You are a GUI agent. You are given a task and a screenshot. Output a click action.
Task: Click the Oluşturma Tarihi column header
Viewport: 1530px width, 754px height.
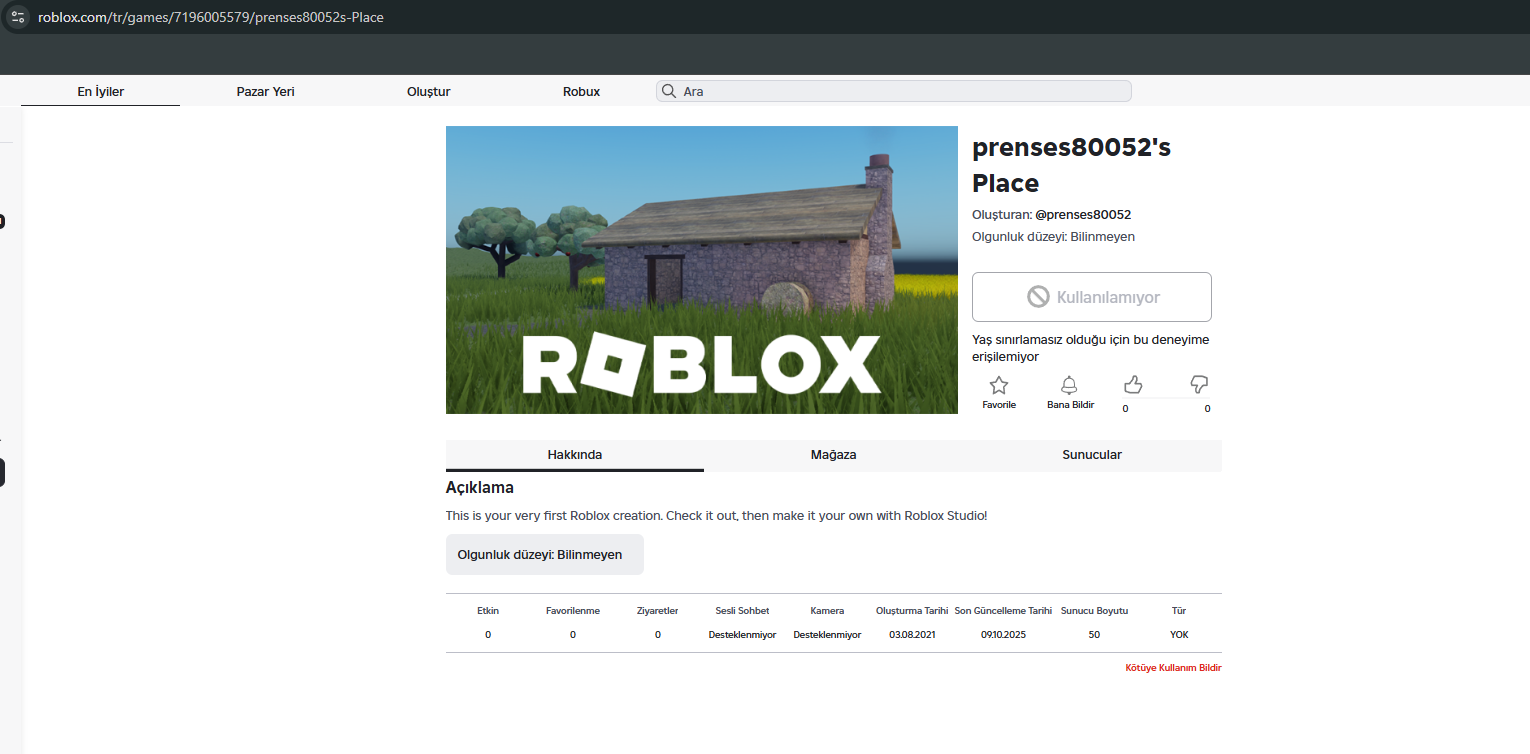coord(912,611)
